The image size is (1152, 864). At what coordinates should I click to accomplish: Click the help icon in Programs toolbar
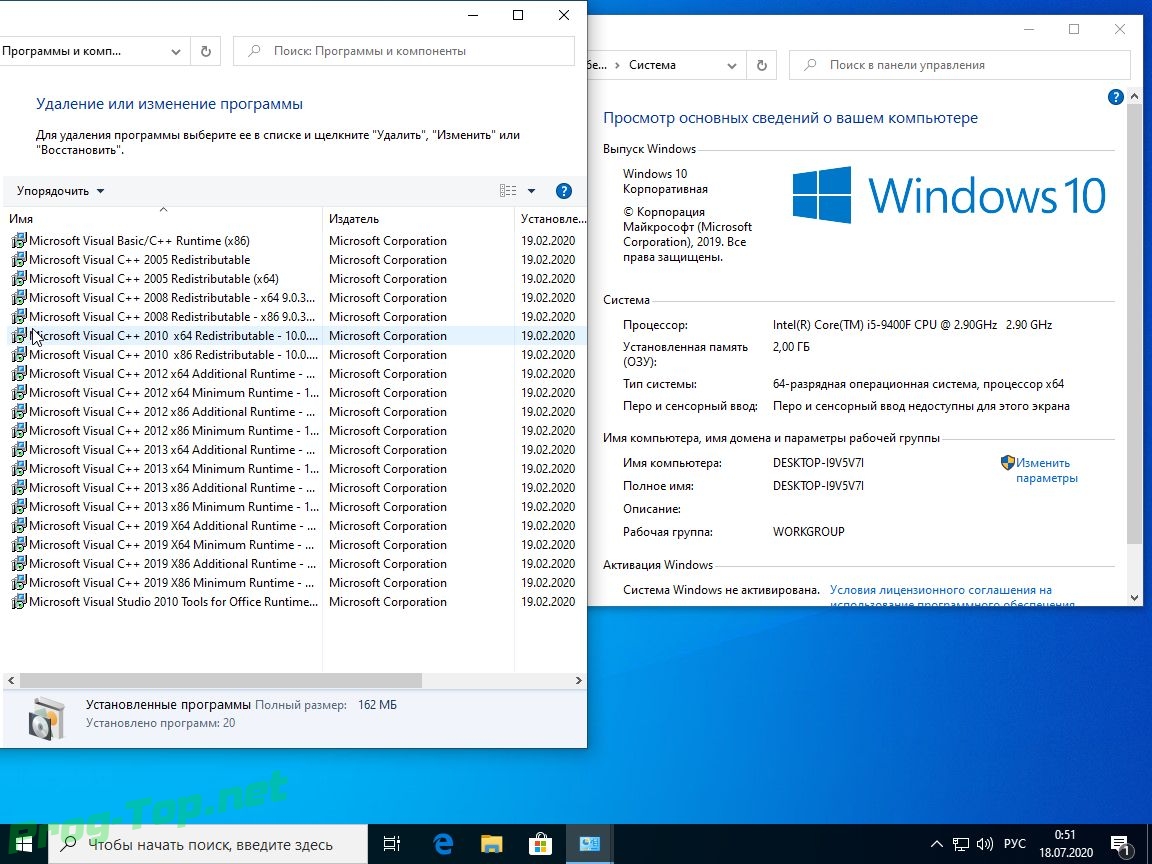(x=563, y=191)
